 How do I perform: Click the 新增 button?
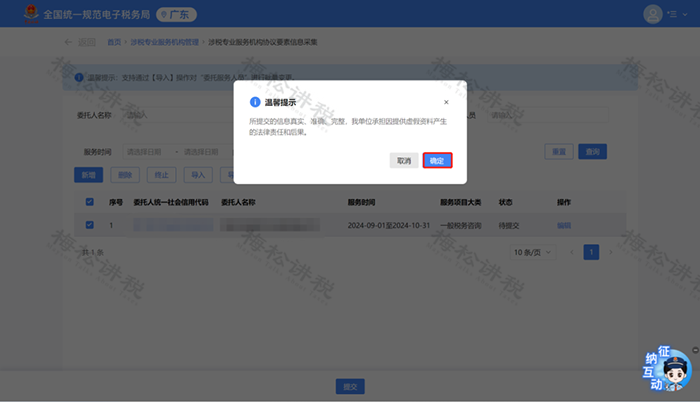(88, 175)
